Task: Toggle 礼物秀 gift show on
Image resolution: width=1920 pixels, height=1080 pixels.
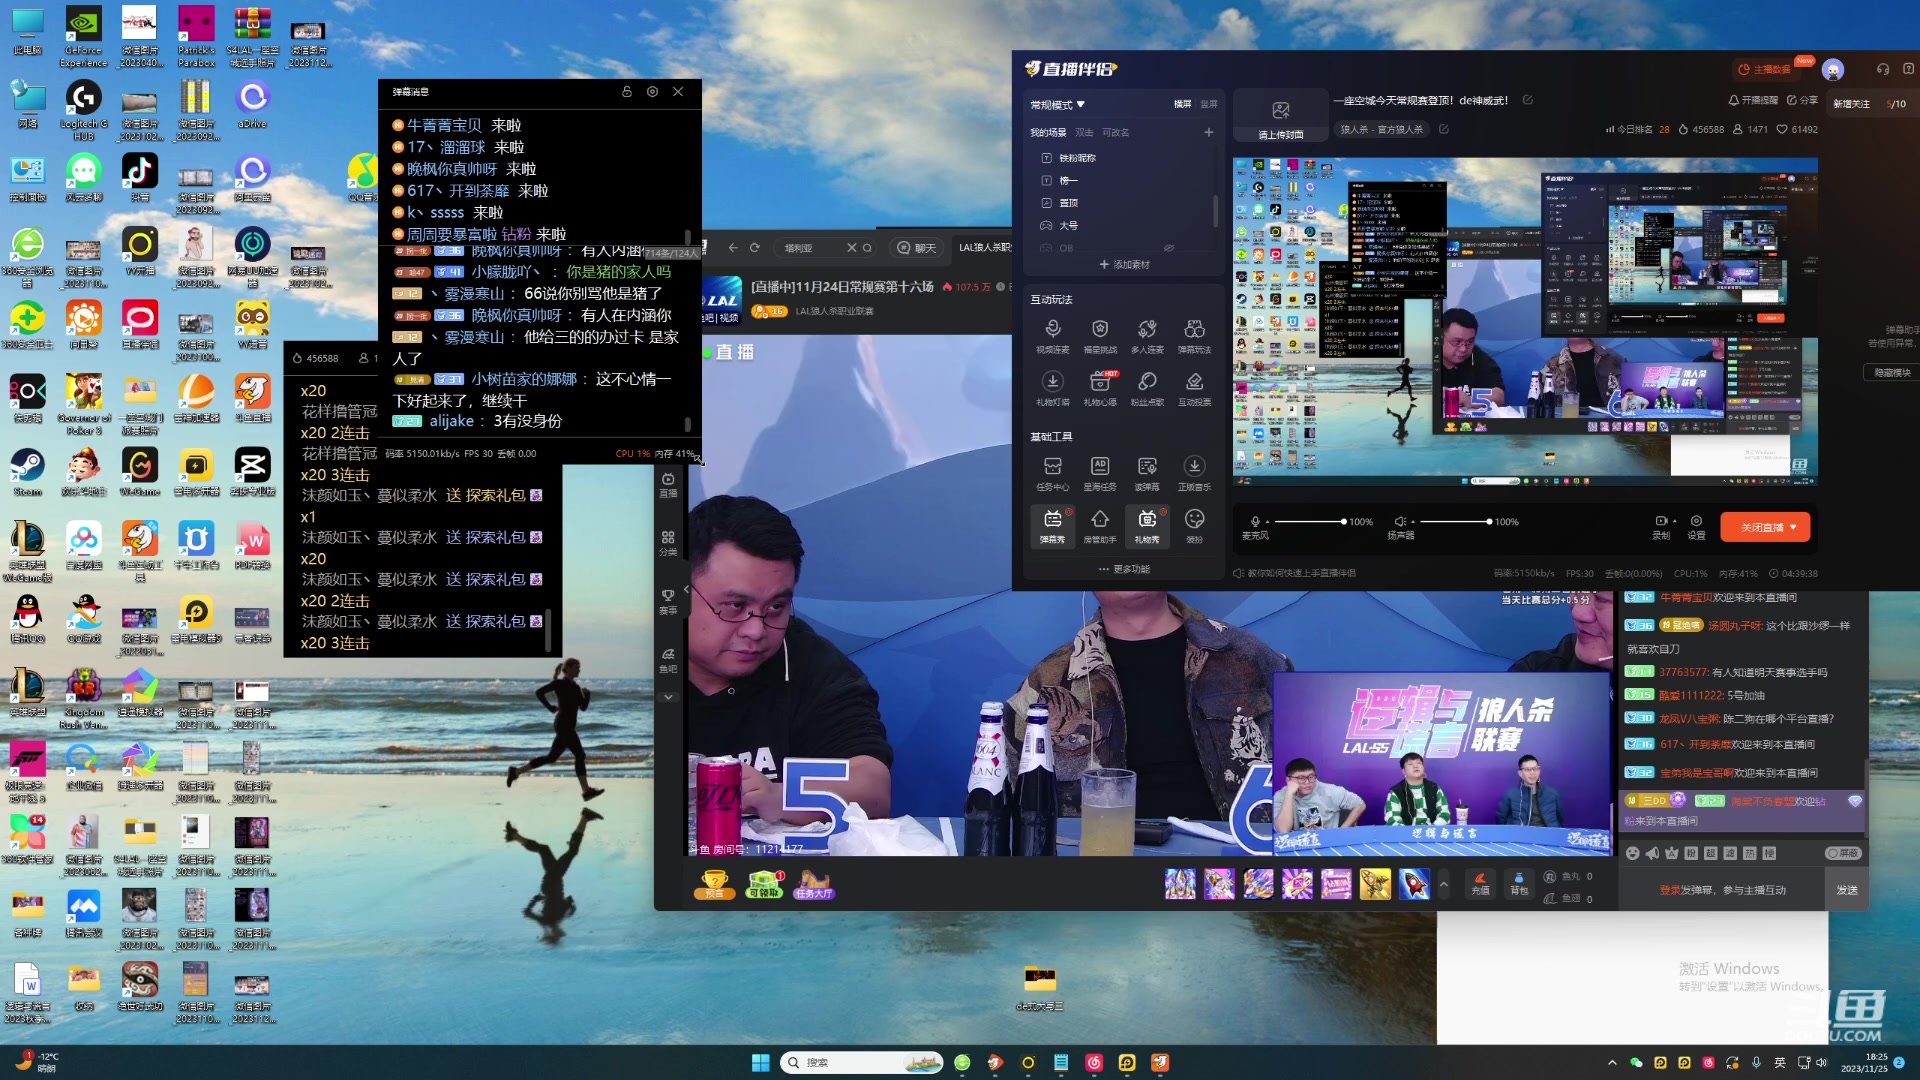Action: tap(1147, 526)
